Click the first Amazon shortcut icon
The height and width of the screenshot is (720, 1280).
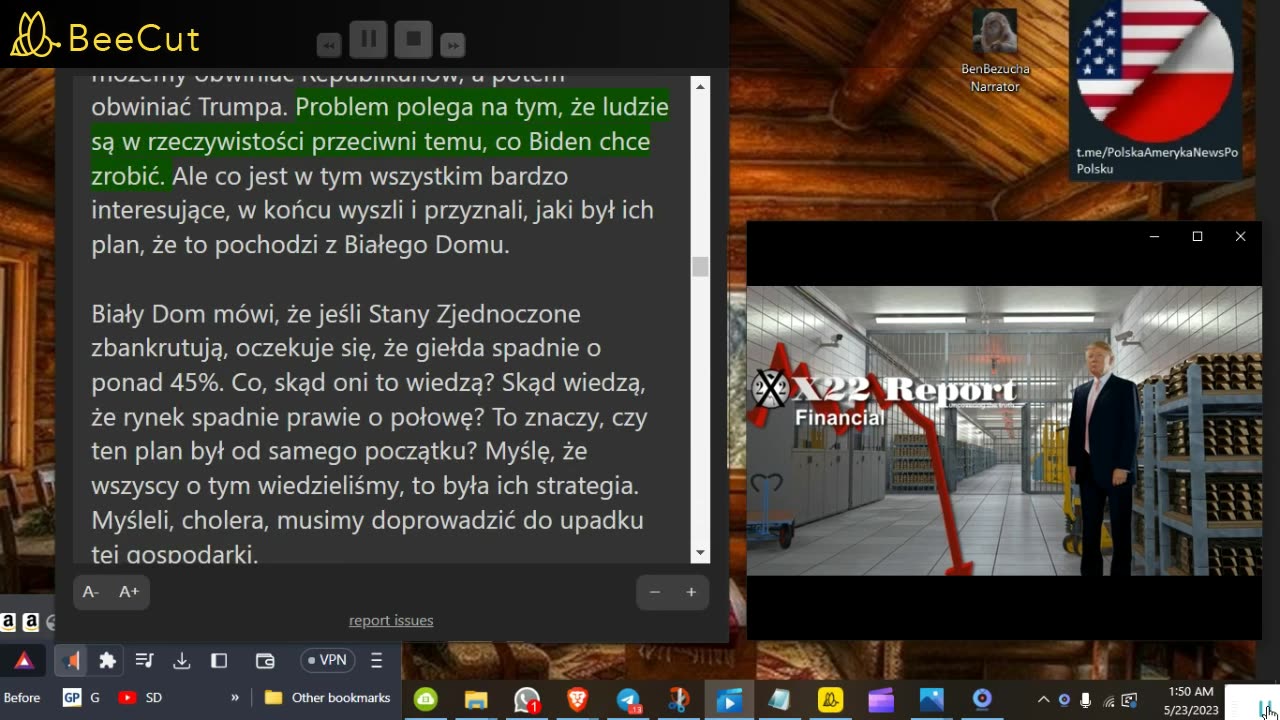8,622
